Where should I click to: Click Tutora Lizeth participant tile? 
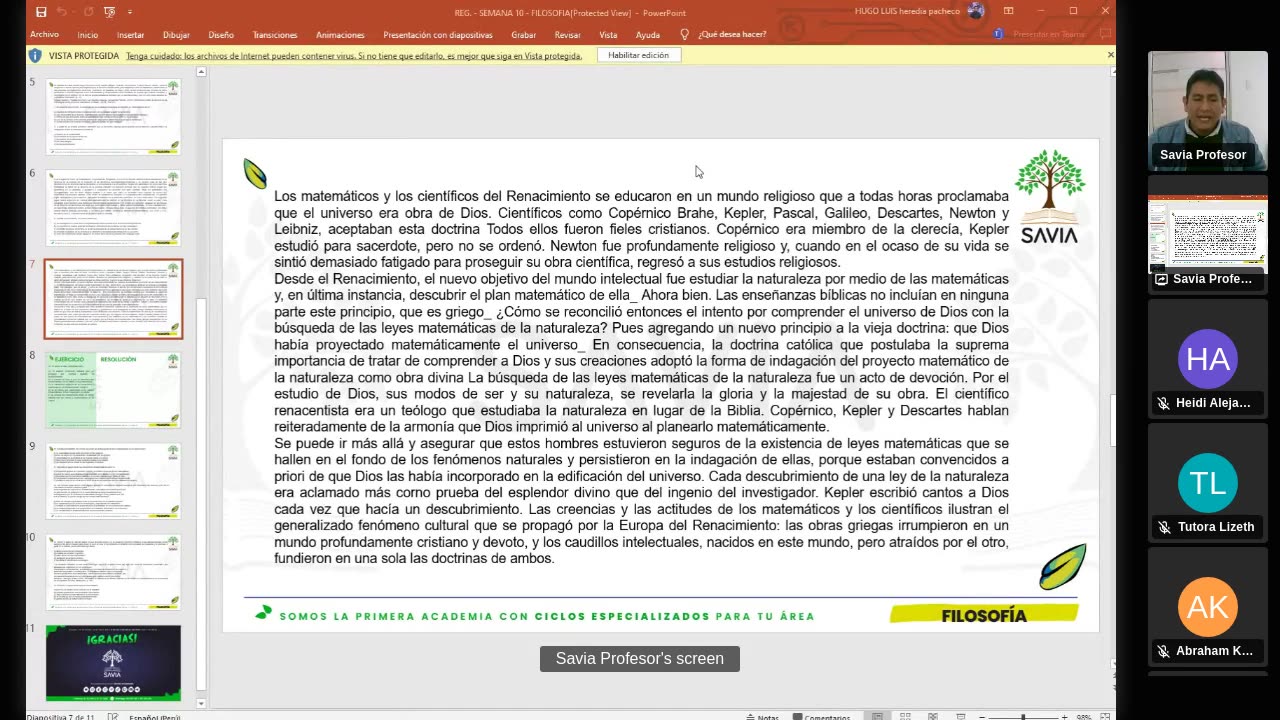(1208, 484)
